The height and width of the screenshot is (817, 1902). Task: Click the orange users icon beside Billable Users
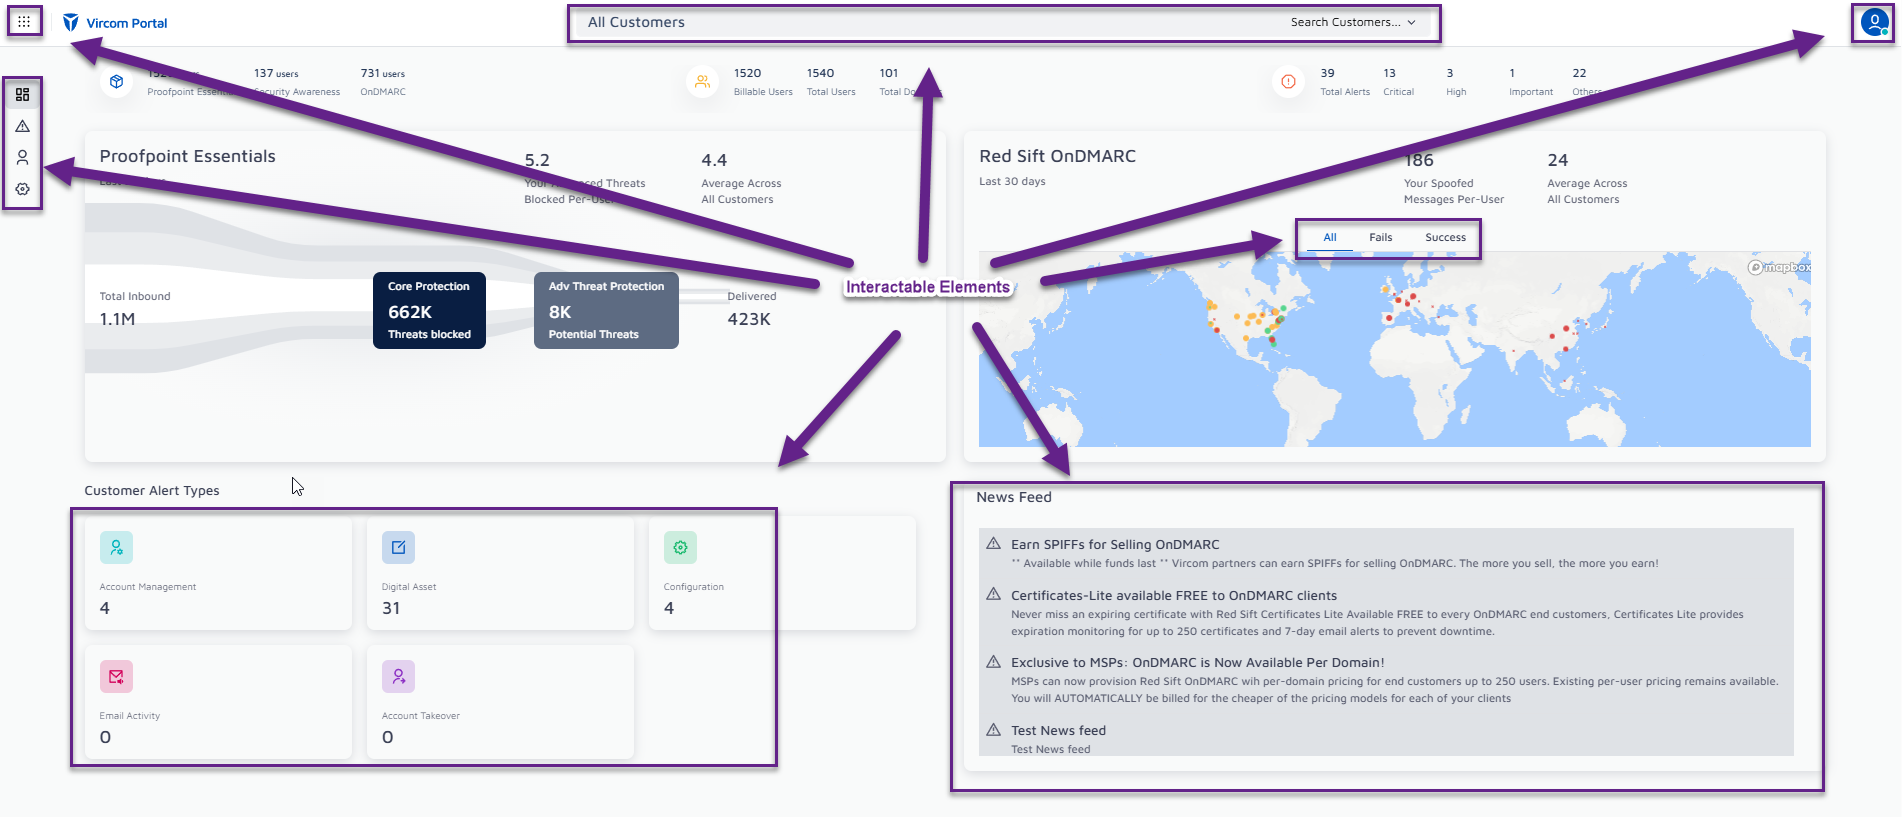[703, 82]
